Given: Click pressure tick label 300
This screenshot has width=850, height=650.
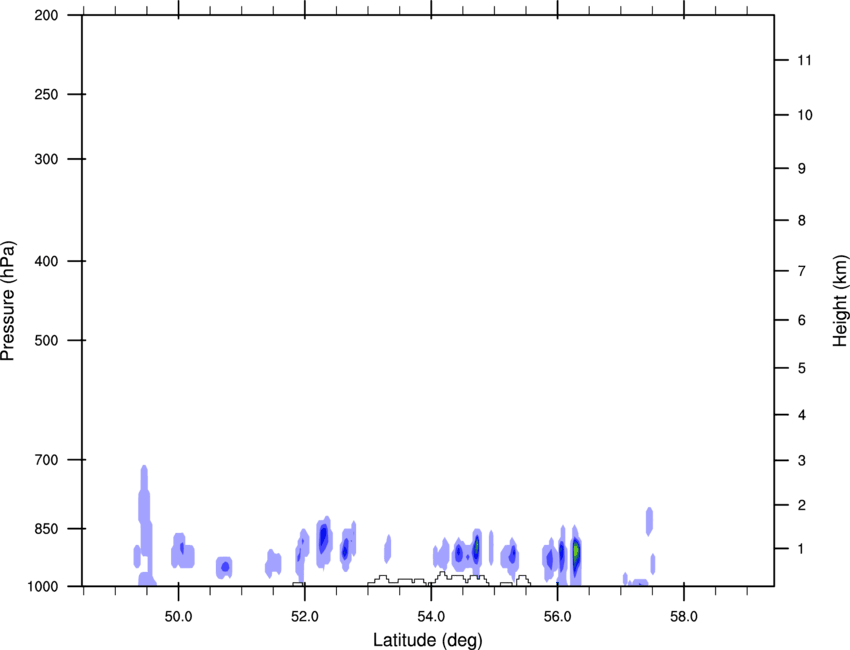Looking at the screenshot, I should point(46,159).
